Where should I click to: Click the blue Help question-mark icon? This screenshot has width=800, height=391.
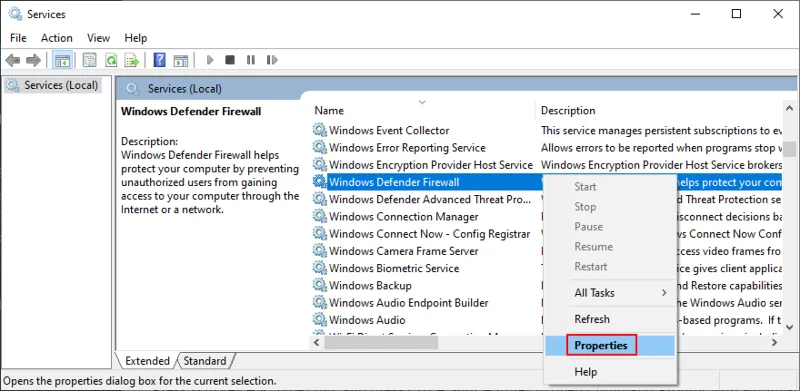point(160,60)
